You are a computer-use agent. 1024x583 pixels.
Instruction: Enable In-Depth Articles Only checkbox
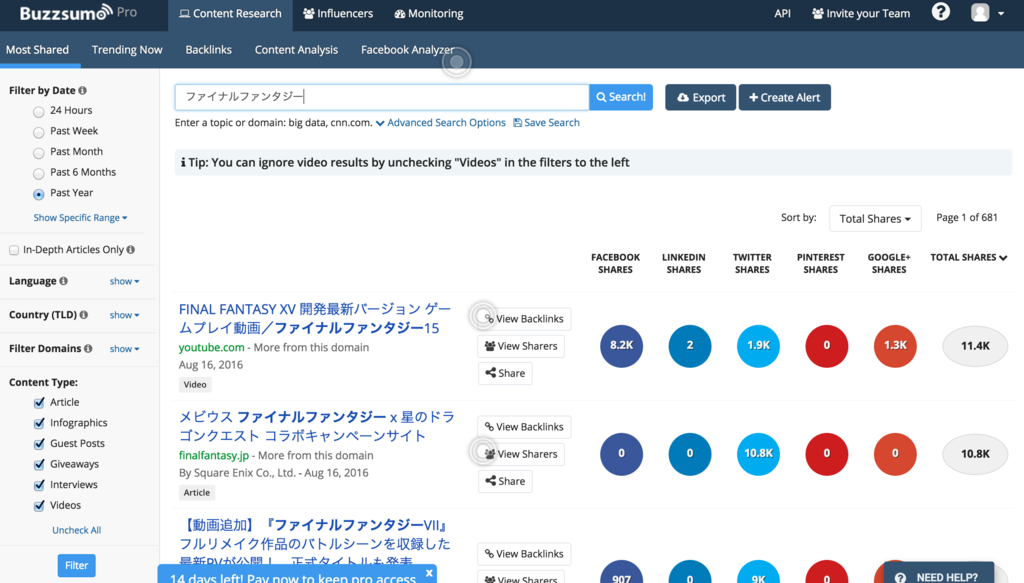point(14,250)
